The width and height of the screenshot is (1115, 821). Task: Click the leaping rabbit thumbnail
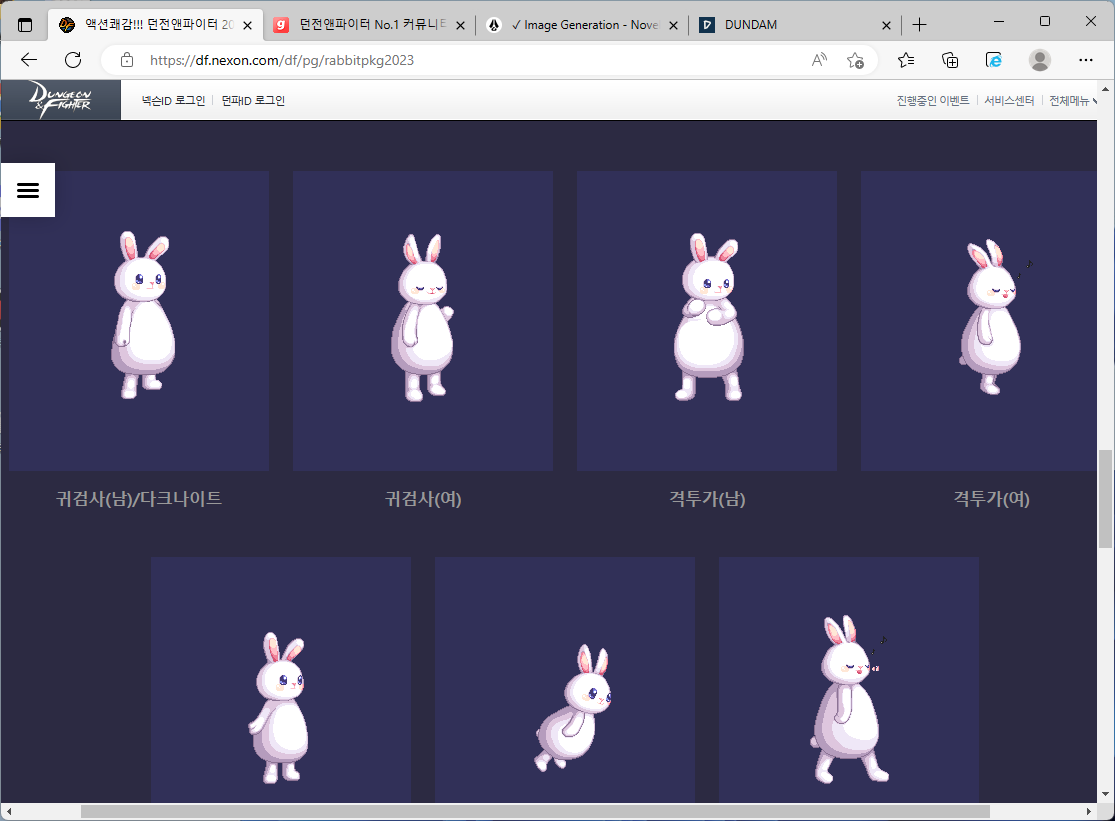coord(565,680)
